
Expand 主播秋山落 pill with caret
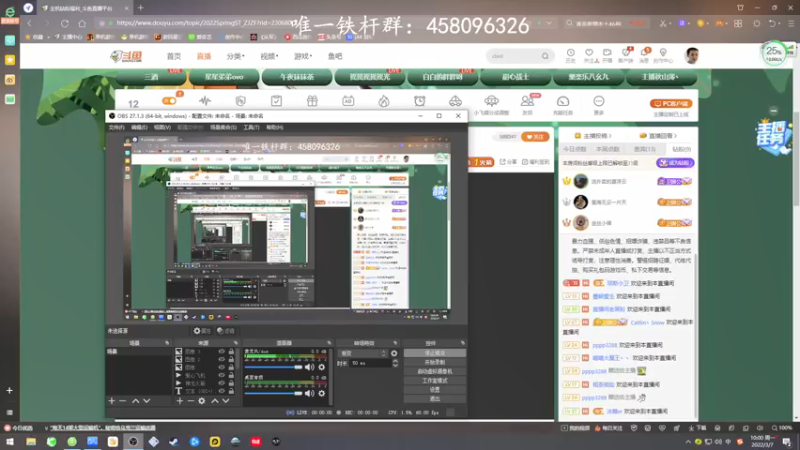pos(661,77)
